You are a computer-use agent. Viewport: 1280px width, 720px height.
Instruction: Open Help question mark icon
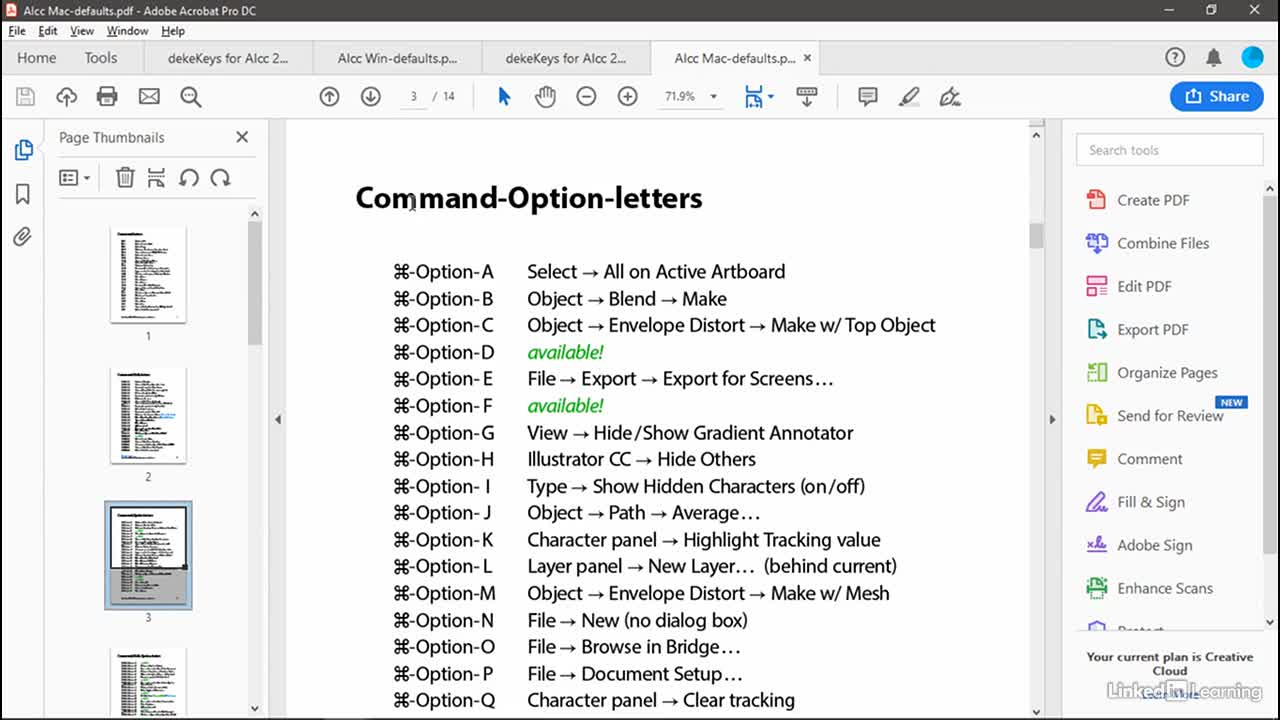tap(1175, 58)
